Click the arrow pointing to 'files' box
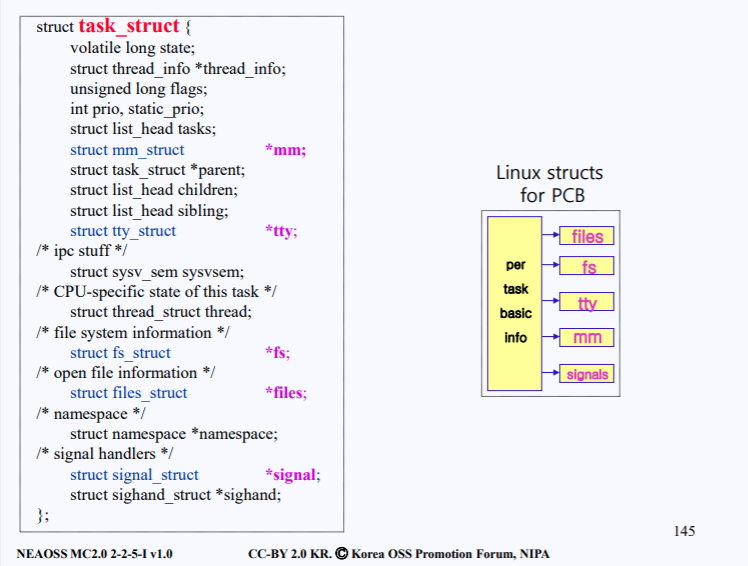This screenshot has width=748, height=566. click(551, 234)
